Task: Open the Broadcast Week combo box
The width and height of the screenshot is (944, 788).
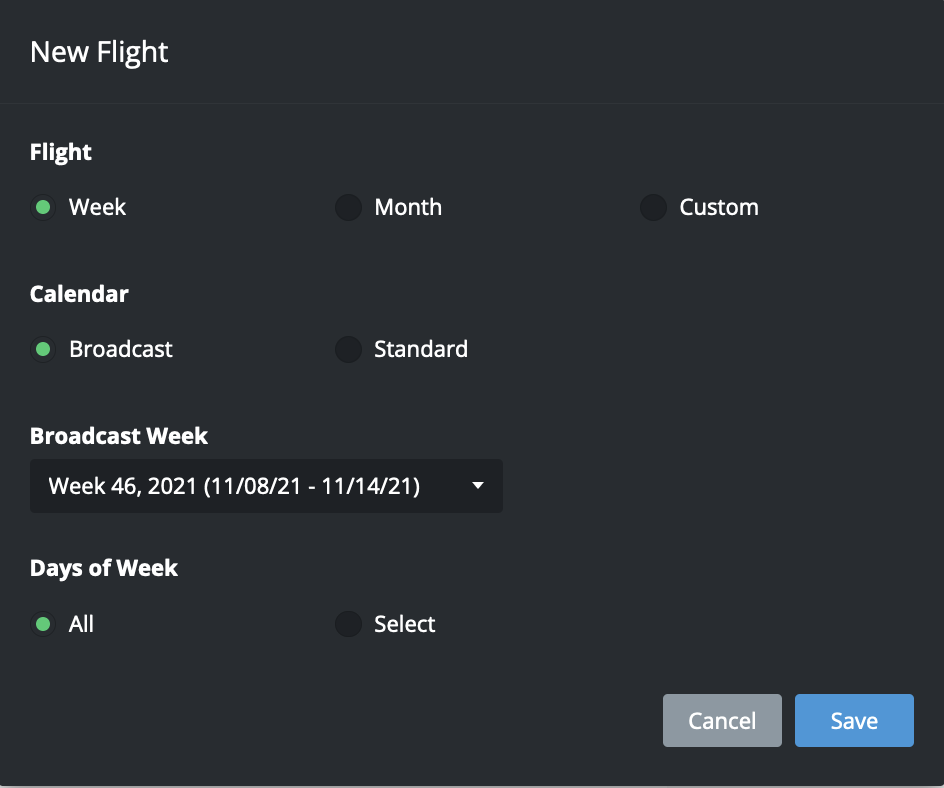Action: (266, 487)
